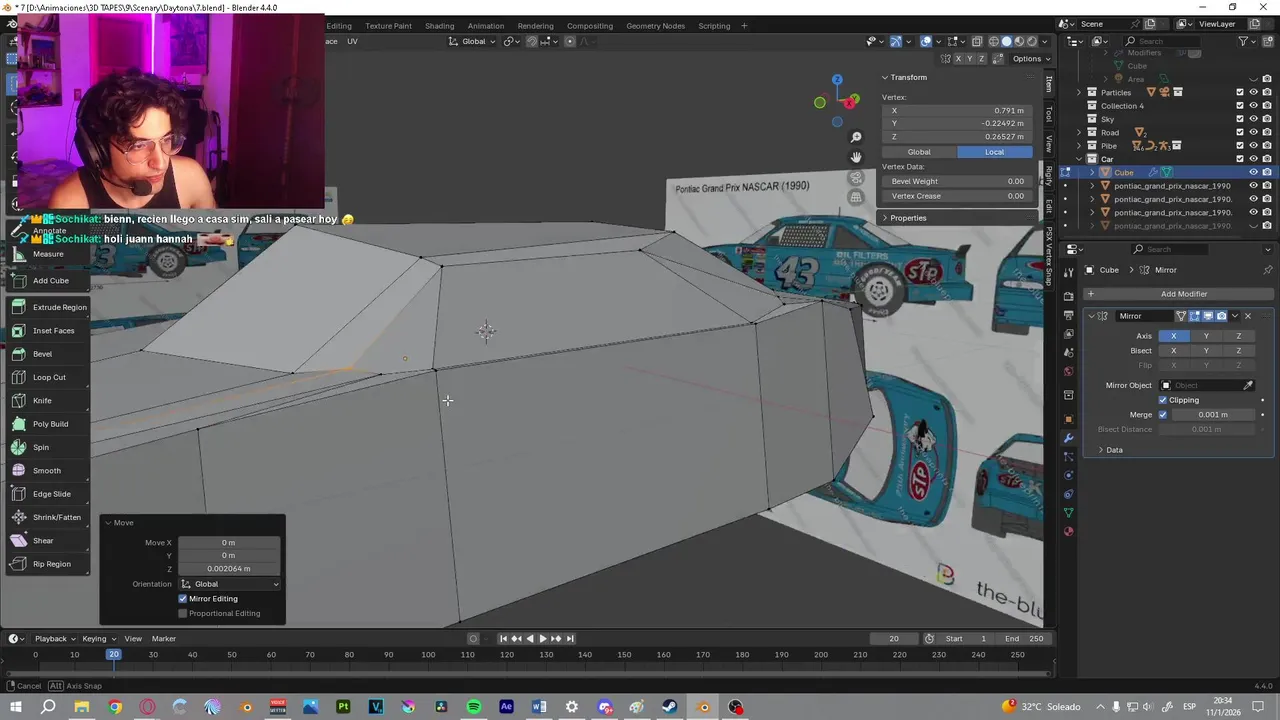
Task: Open the Transform orientation Global dropdown in header
Action: pos(473,41)
